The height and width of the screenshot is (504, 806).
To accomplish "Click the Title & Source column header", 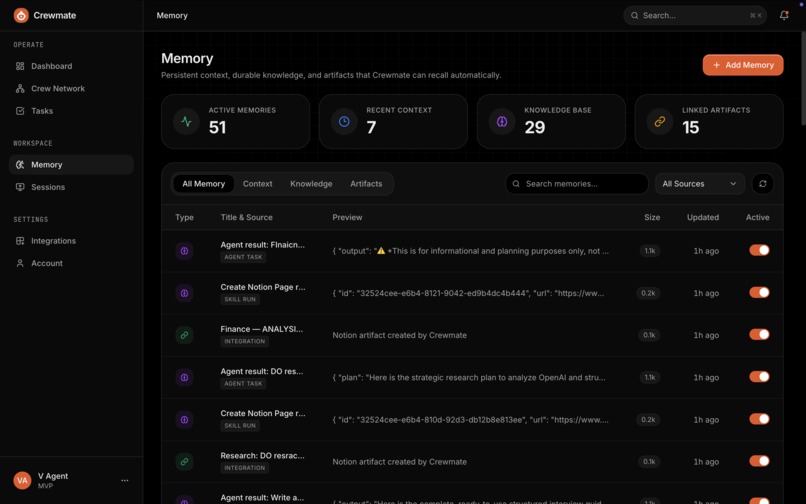I will pos(247,218).
